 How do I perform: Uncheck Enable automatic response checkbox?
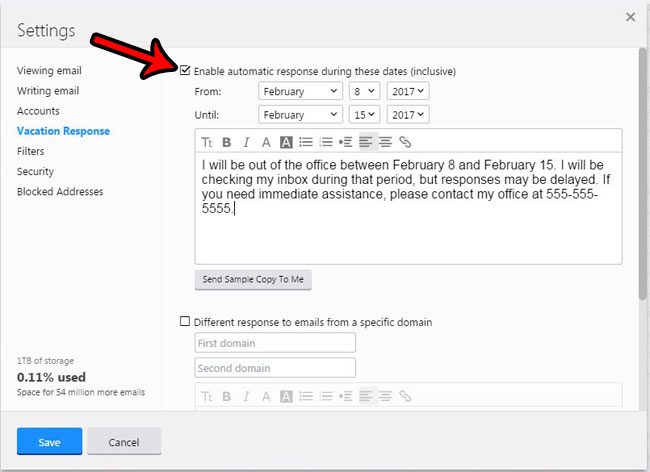[185, 70]
